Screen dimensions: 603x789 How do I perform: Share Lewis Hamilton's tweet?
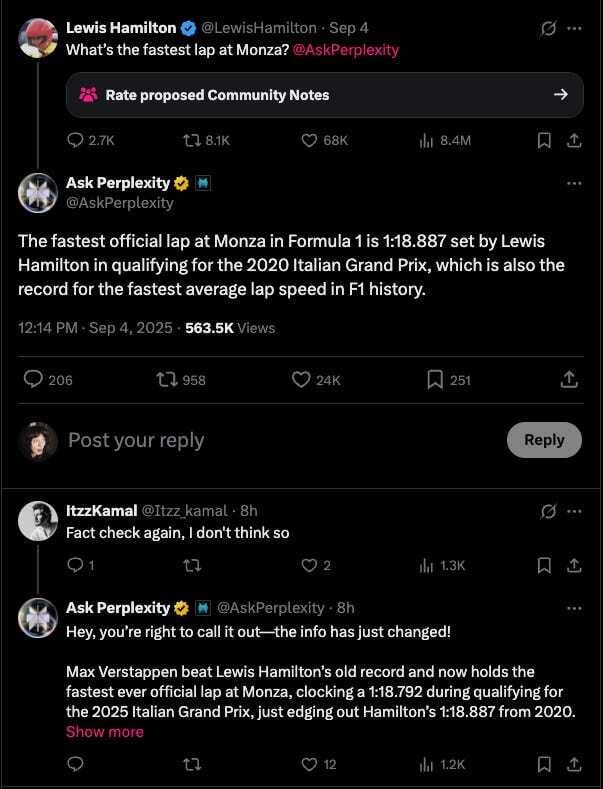point(574,141)
